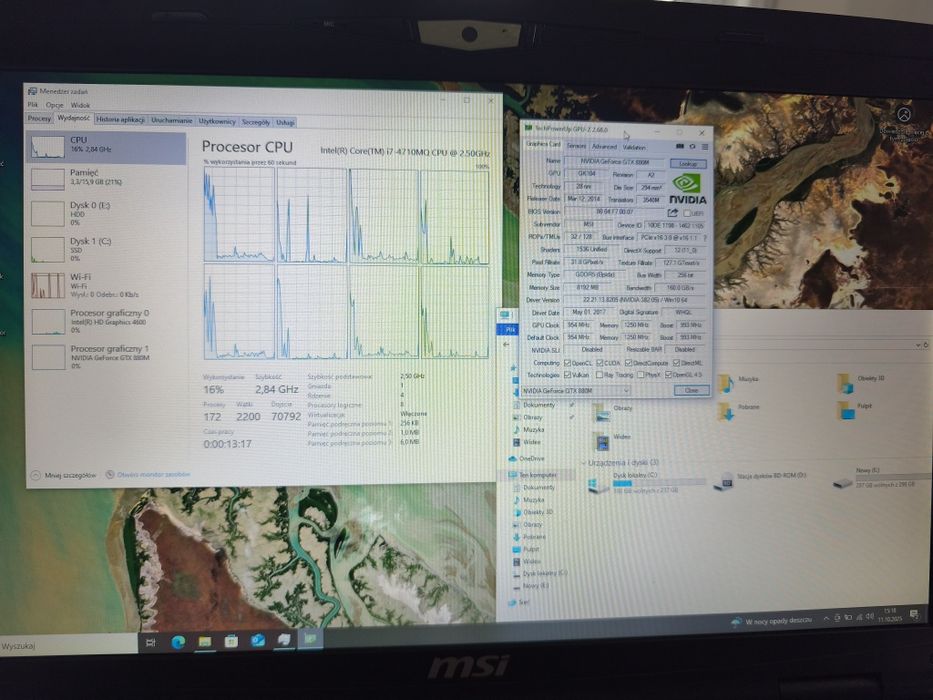Switch to the Sensors tab in GPU-Z
Screen dimensions: 933x700
point(576,146)
